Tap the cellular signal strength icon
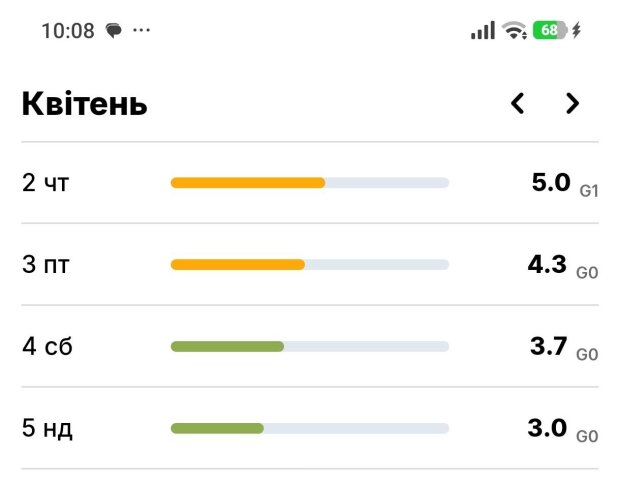Image resolution: width=620 pixels, height=484 pixels. pyautogui.click(x=483, y=30)
